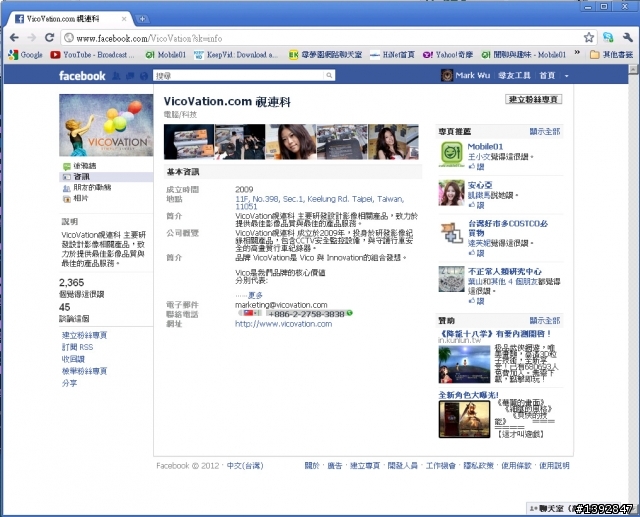This screenshot has width=640, height=517.
Task: Open the Mobile01 recommended page
Action: (x=485, y=146)
